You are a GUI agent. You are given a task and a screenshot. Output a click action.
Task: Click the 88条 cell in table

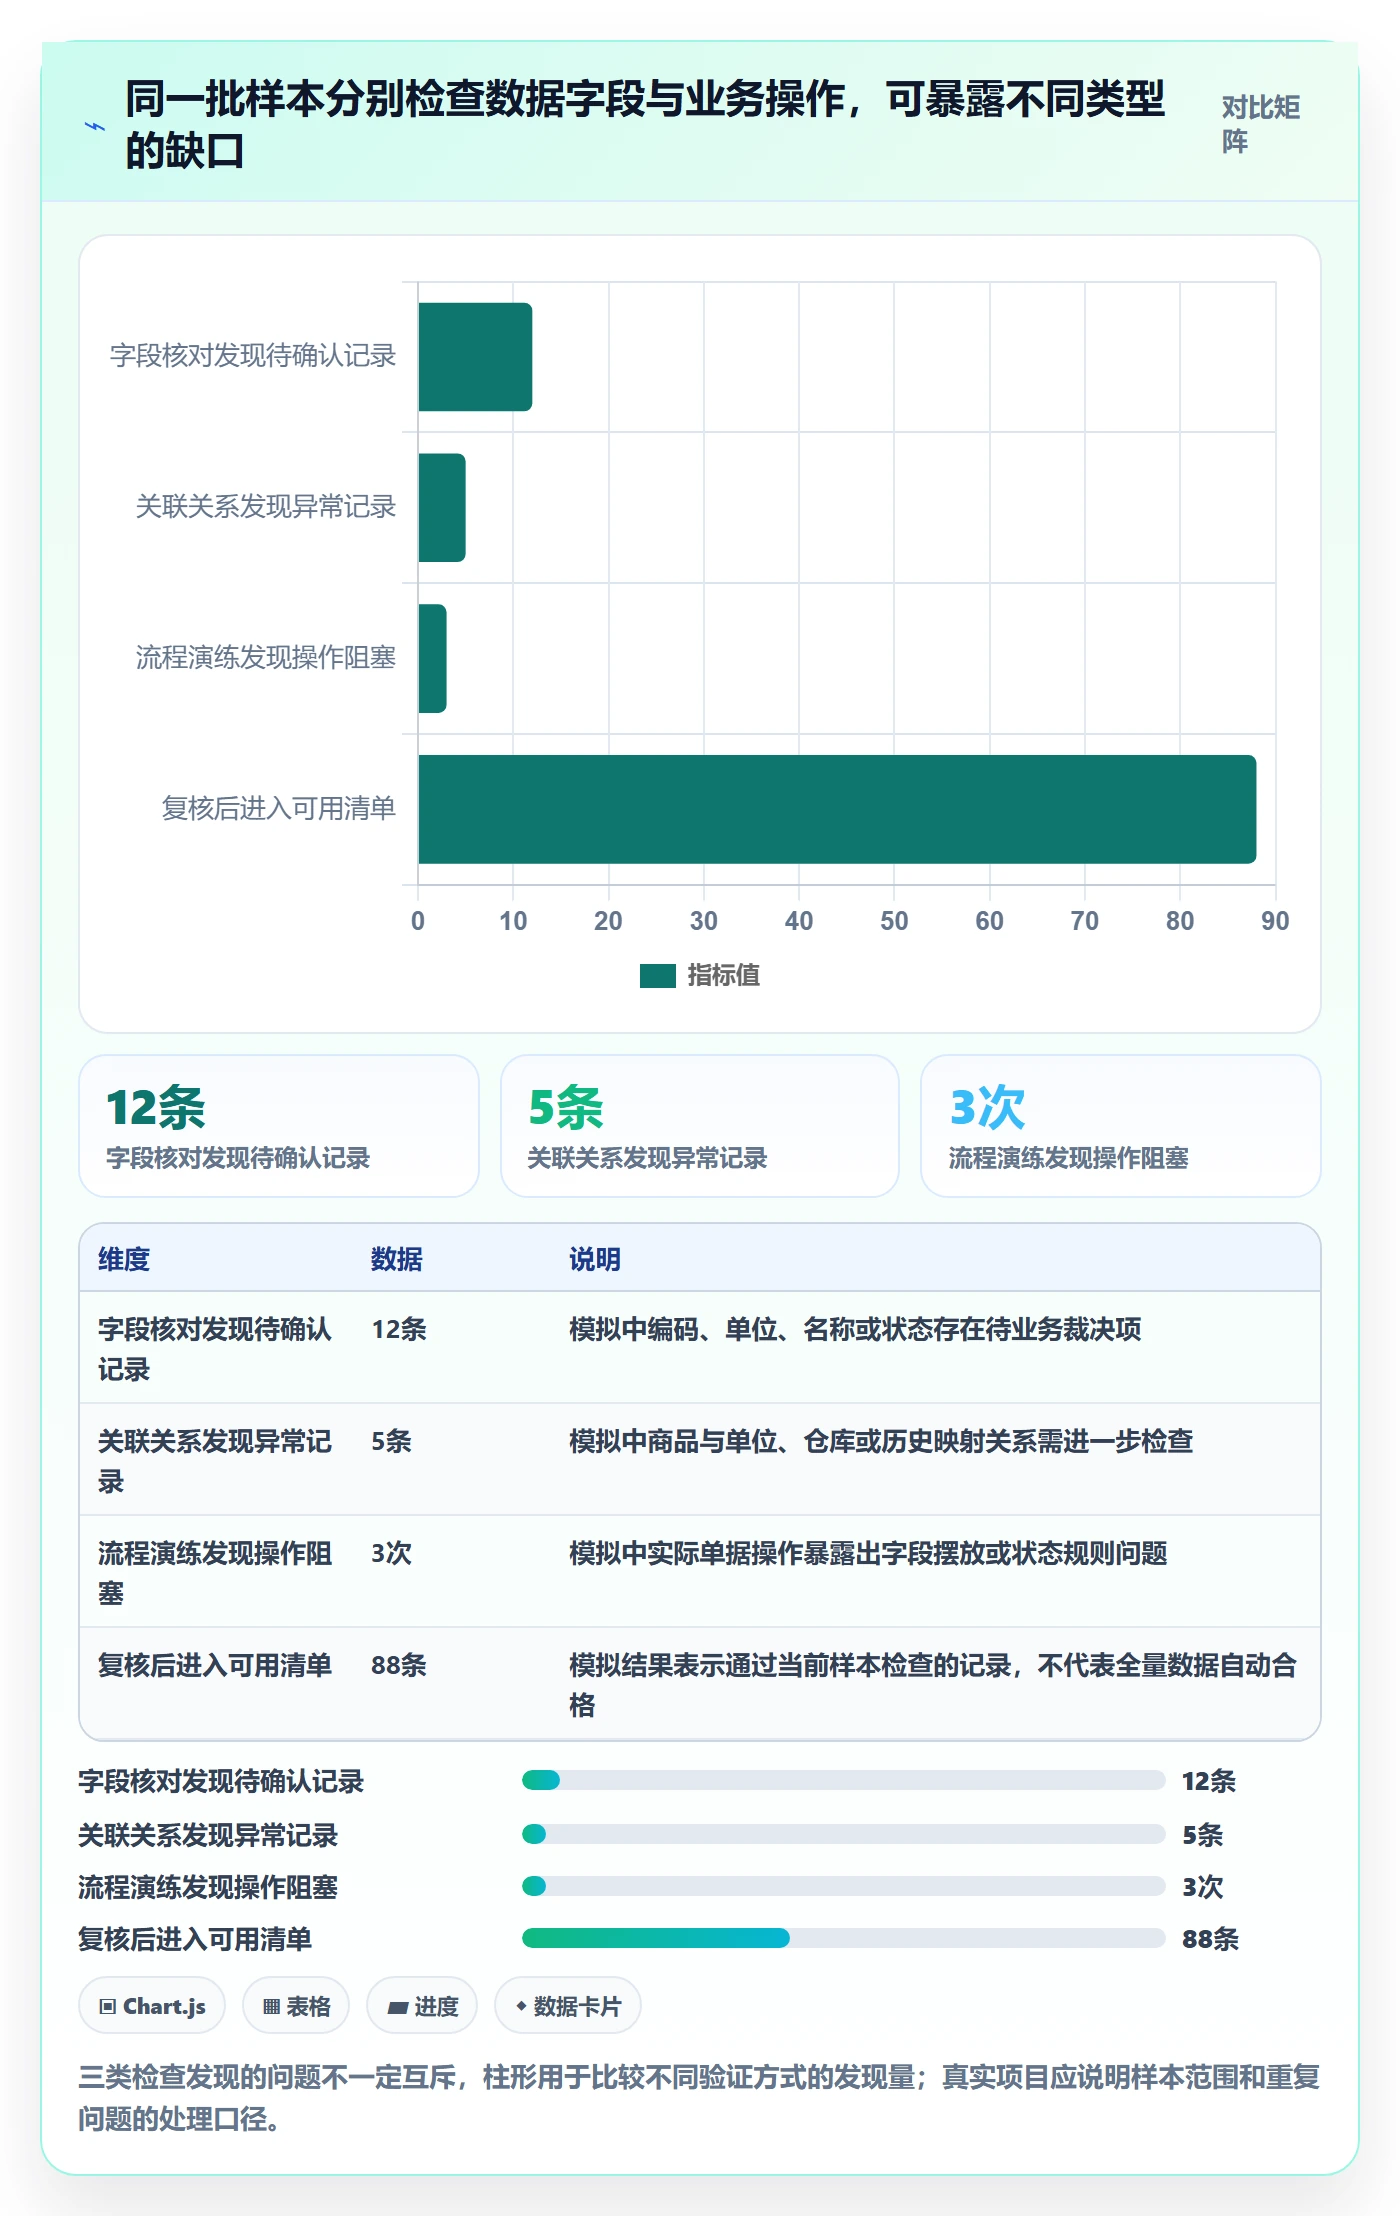[x=399, y=1665]
